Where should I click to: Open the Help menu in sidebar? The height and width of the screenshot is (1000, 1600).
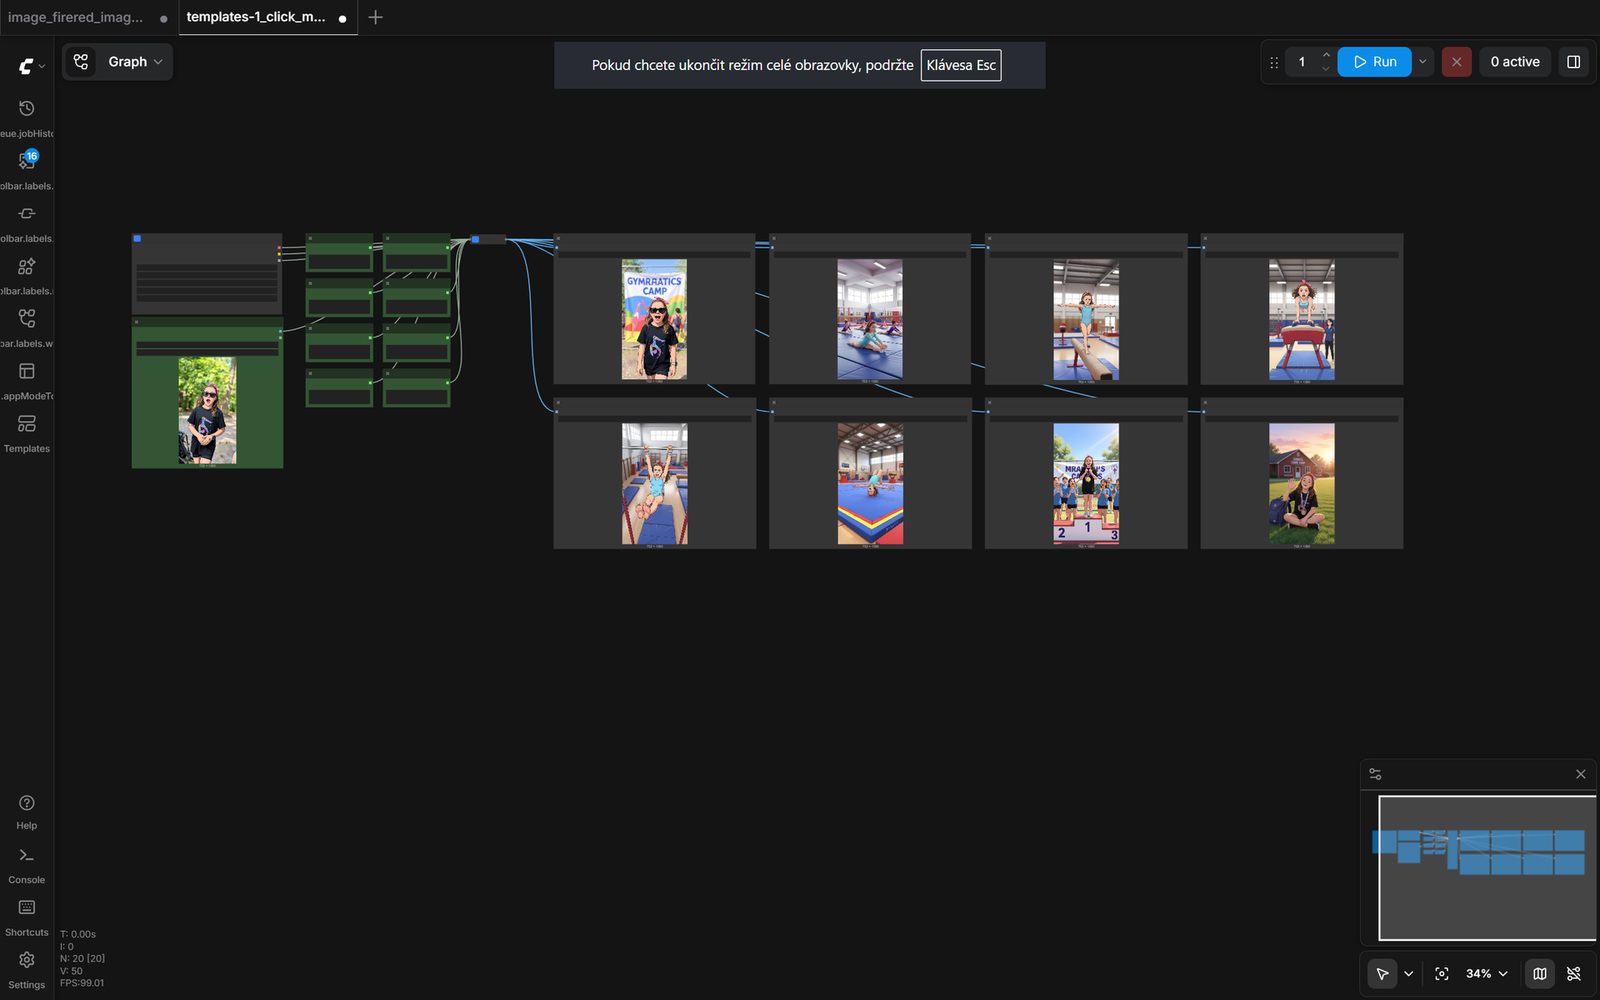pos(27,804)
